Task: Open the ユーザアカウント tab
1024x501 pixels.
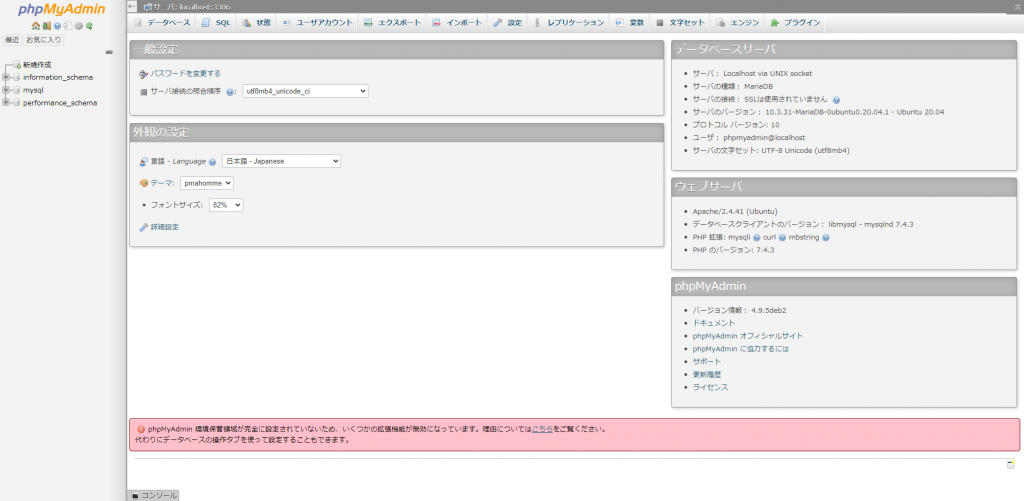Action: (x=317, y=23)
